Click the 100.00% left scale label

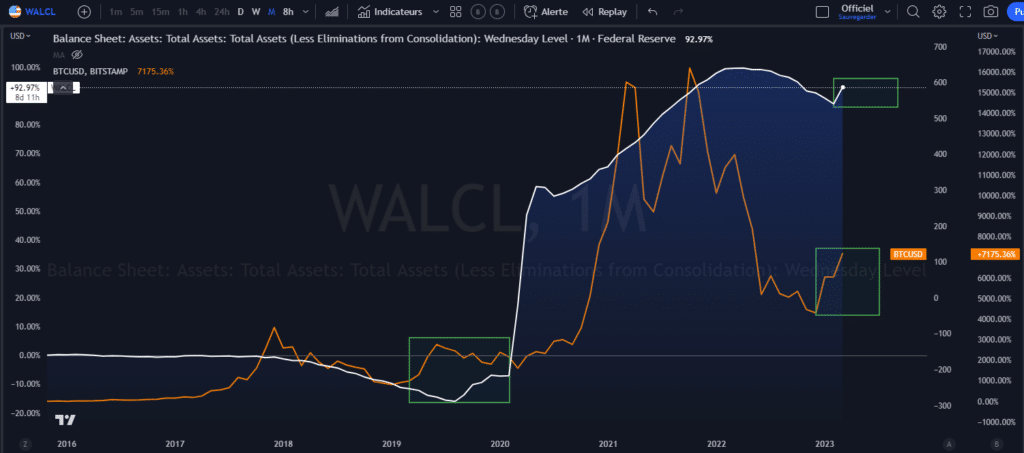tap(25, 67)
